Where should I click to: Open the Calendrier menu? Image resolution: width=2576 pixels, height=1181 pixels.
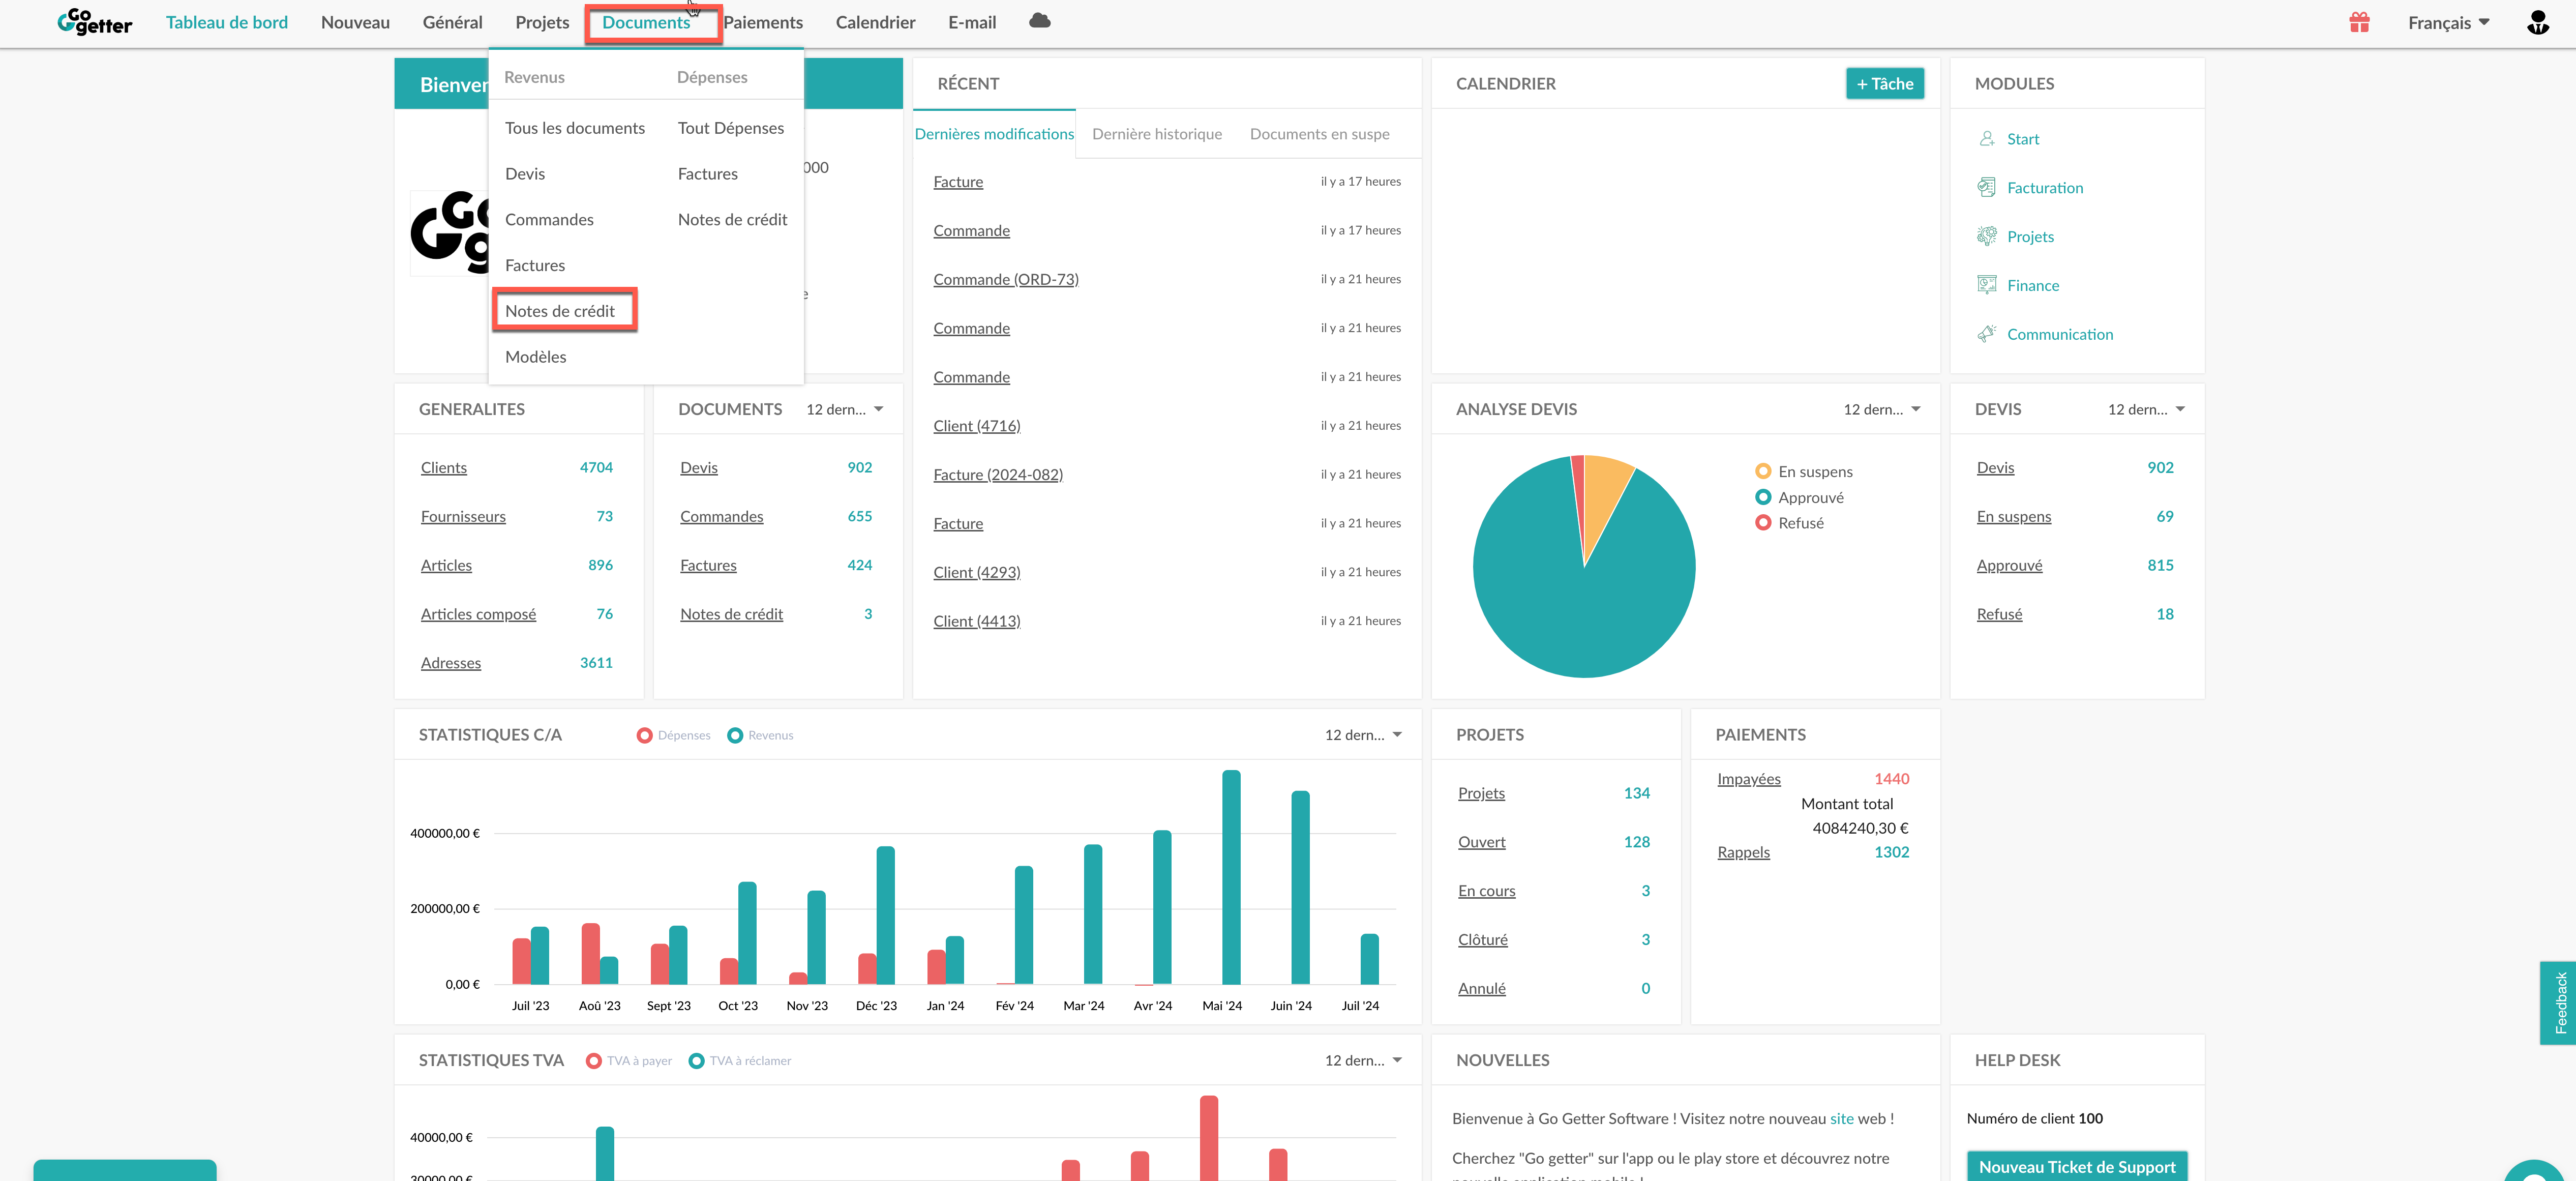[875, 23]
